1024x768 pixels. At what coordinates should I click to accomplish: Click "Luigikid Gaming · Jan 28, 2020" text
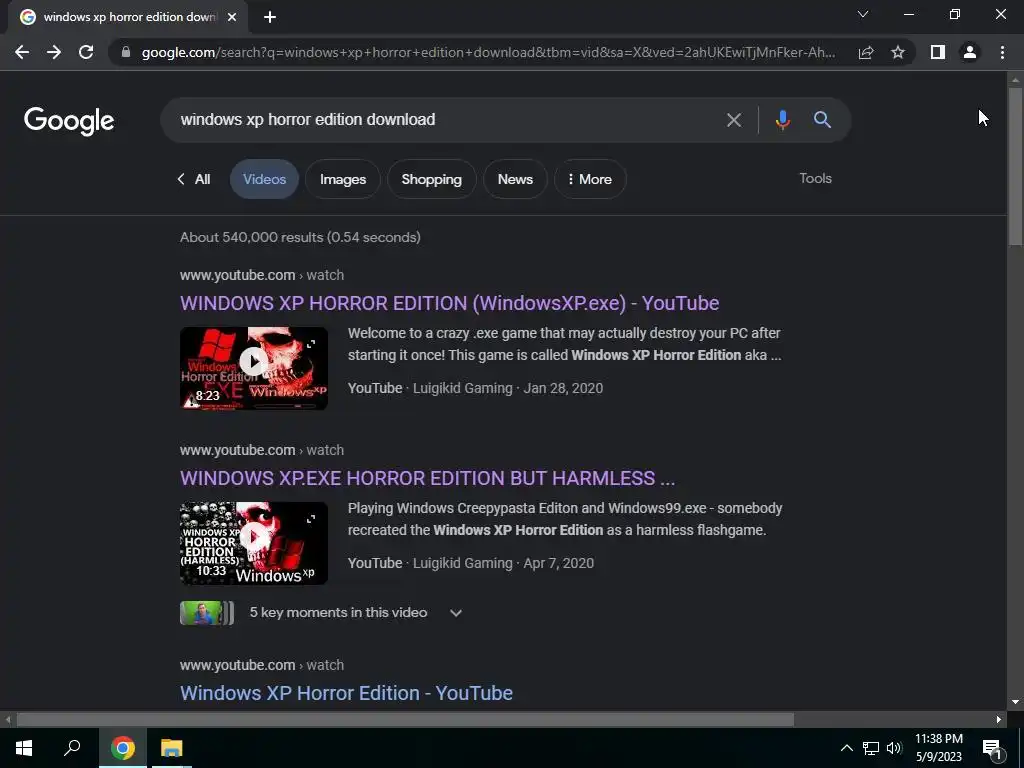click(508, 388)
